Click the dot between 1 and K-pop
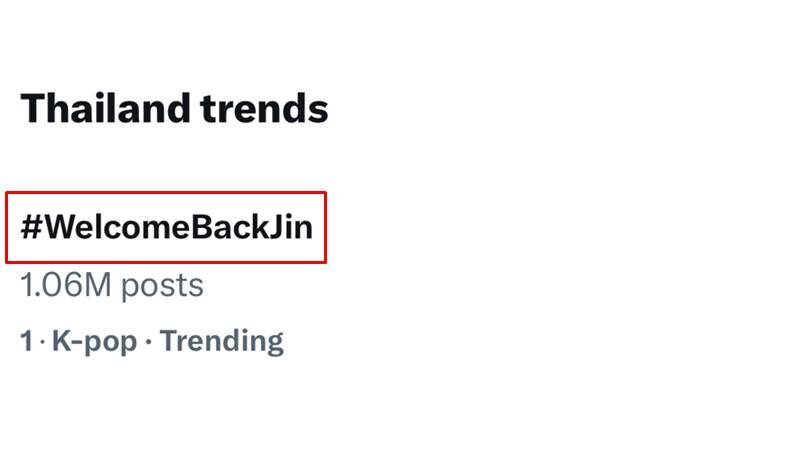Viewport: 800px width, 450px height. [41, 342]
